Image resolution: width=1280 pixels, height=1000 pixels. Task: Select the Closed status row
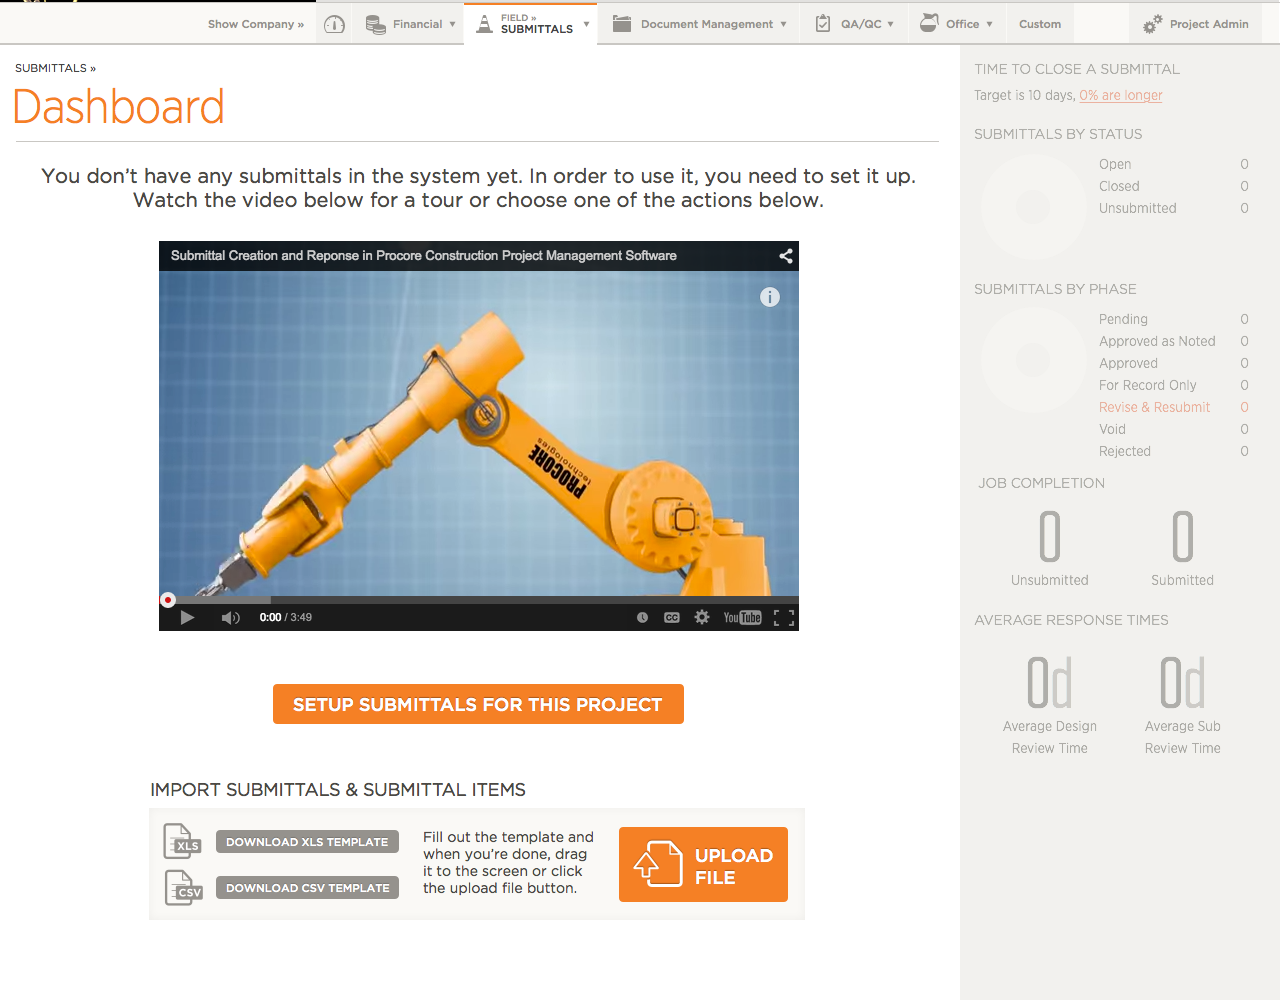(x=1173, y=186)
